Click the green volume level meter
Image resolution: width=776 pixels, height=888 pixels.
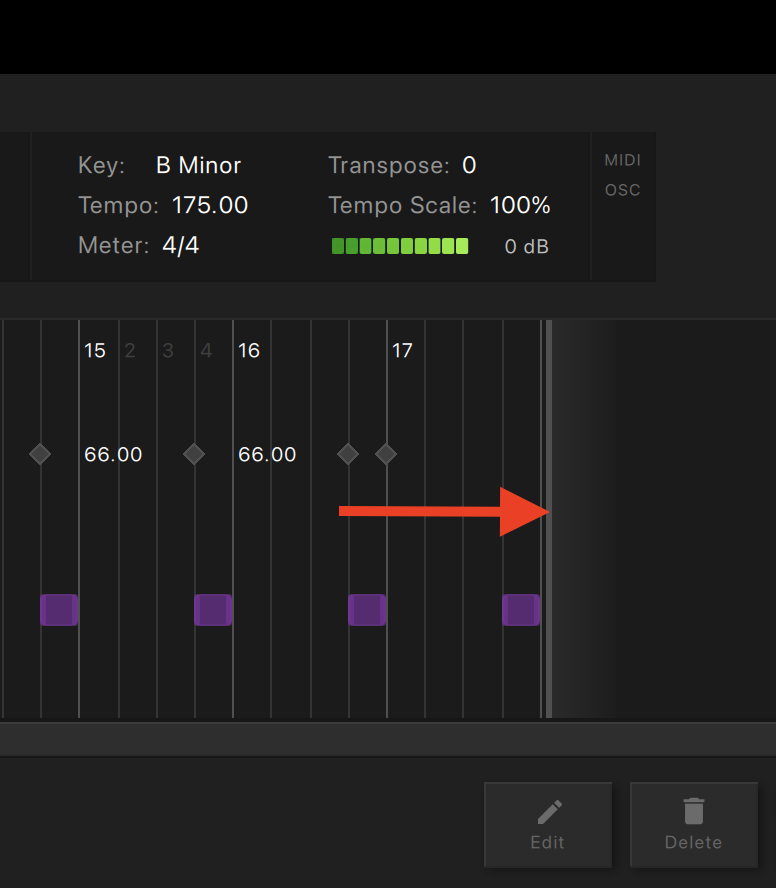(400, 246)
